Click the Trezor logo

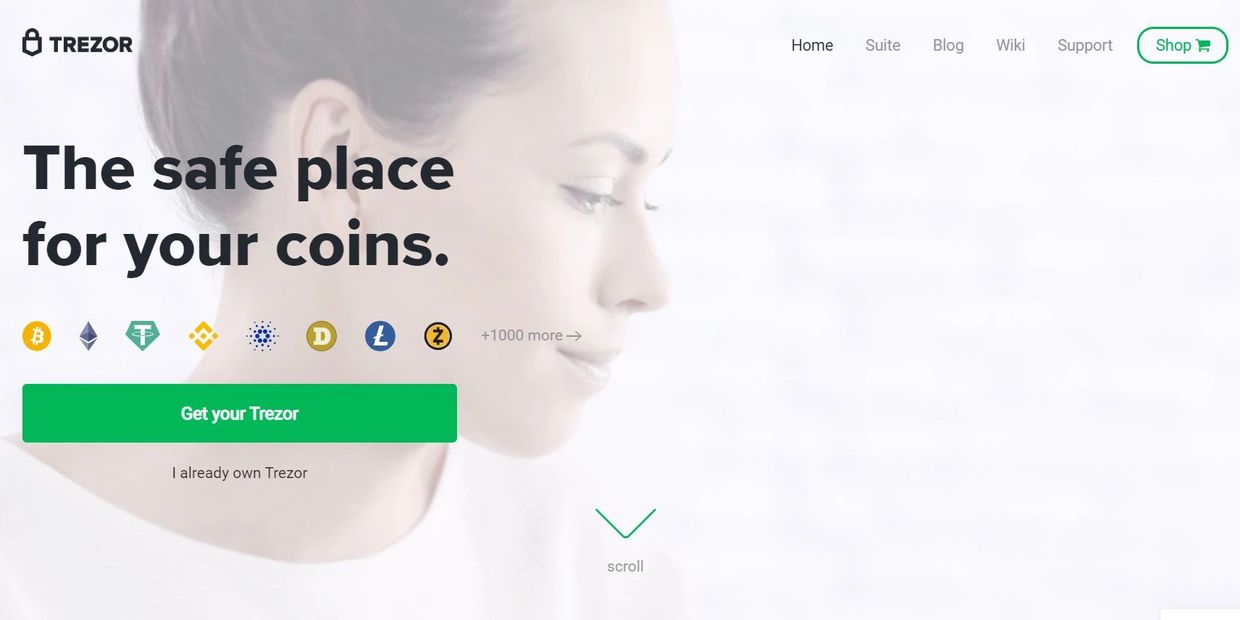(77, 43)
